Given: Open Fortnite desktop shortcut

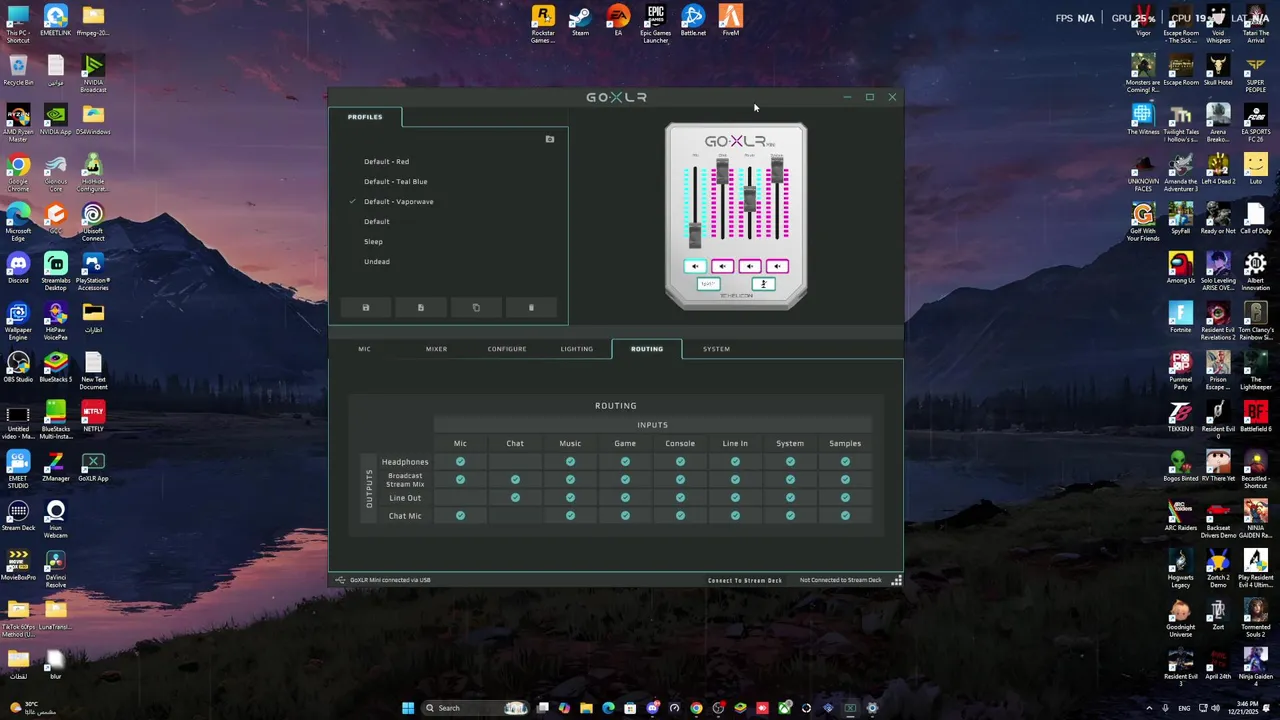Looking at the screenshot, I should [1181, 317].
